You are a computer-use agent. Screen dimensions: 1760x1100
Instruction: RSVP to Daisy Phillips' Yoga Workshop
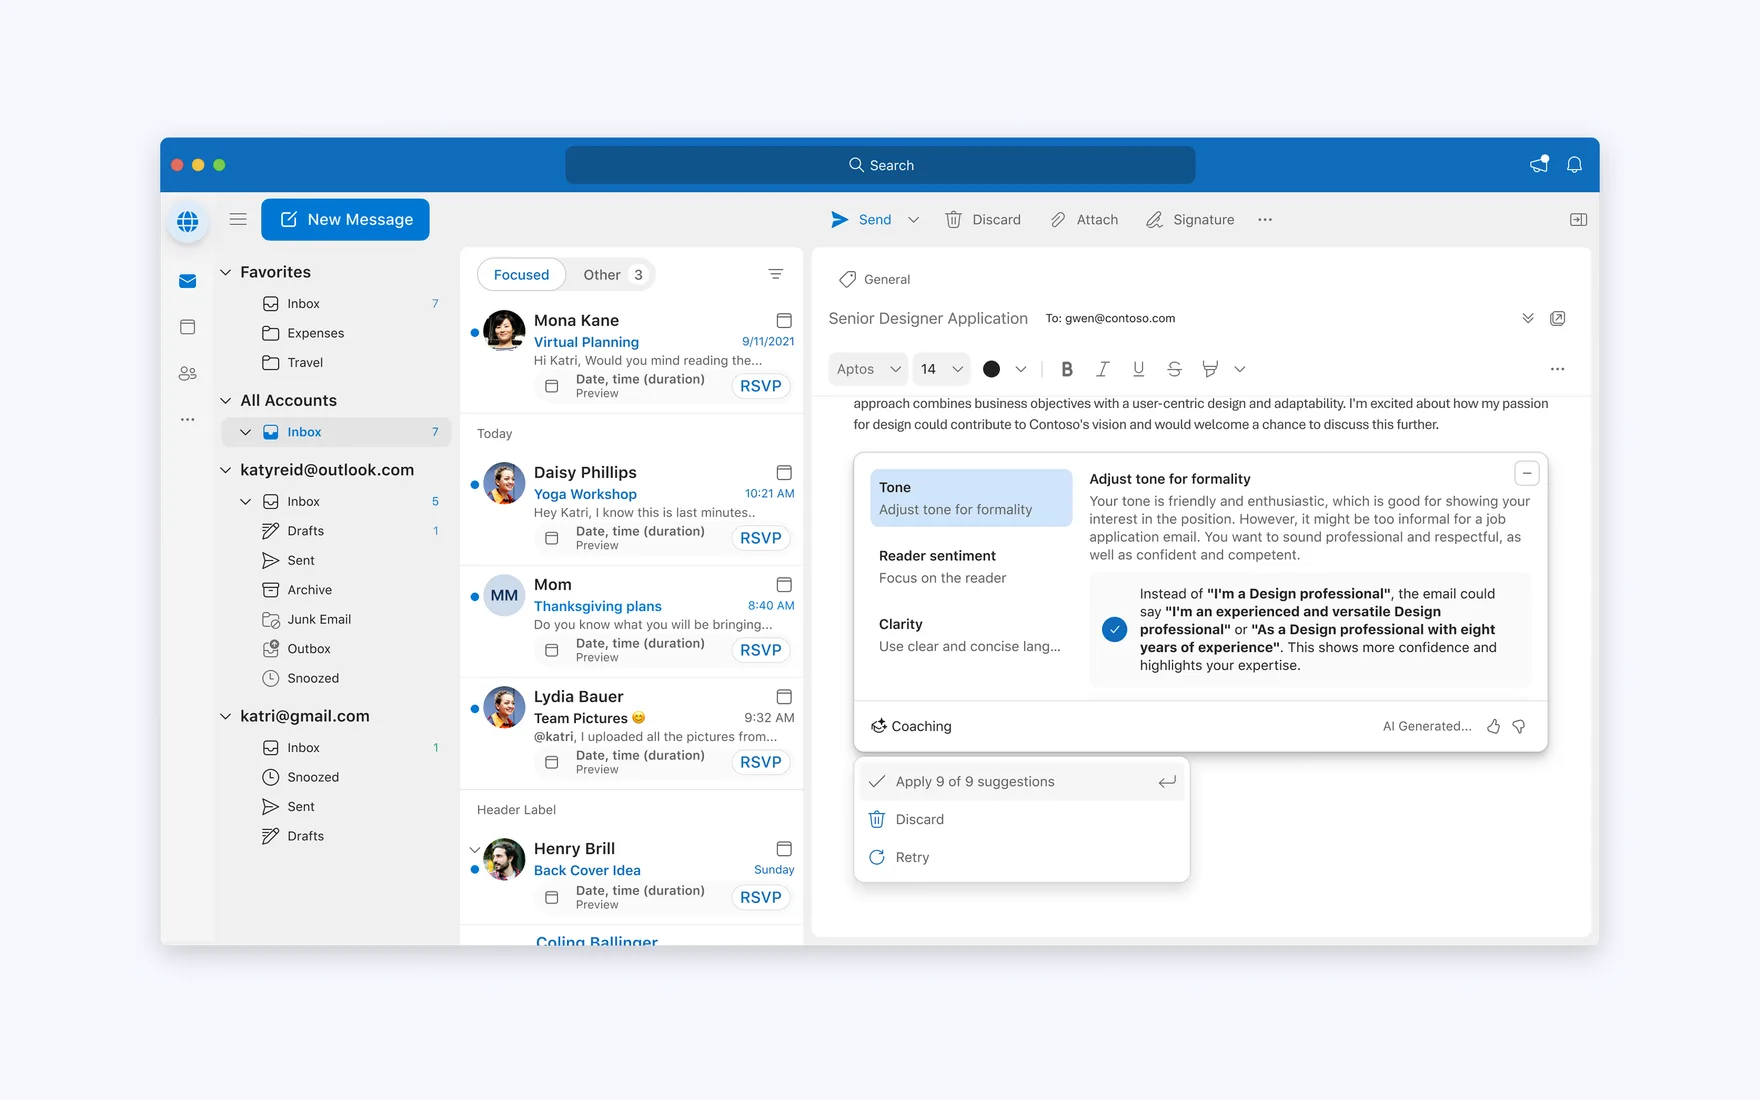click(x=761, y=538)
